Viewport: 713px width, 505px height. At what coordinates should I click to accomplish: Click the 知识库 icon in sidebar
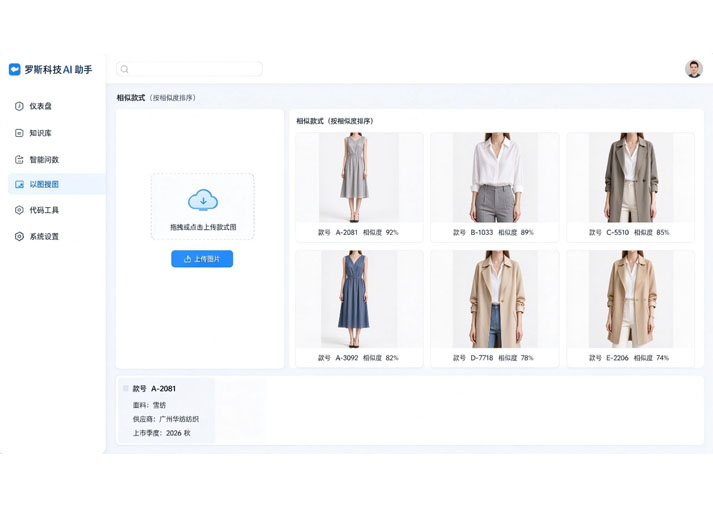(19, 133)
